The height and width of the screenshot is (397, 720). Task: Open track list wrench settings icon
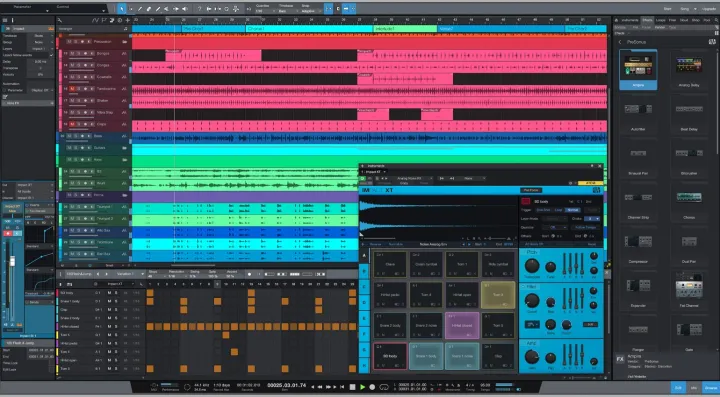(x=60, y=20)
